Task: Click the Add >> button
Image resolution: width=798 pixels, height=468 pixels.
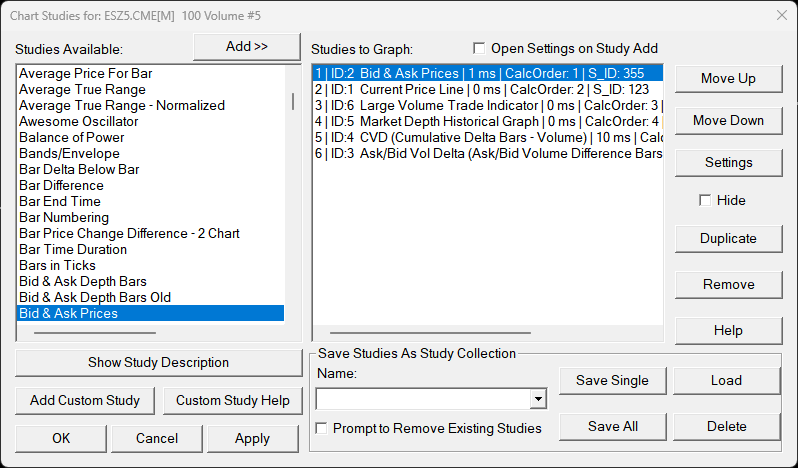Action: click(247, 47)
